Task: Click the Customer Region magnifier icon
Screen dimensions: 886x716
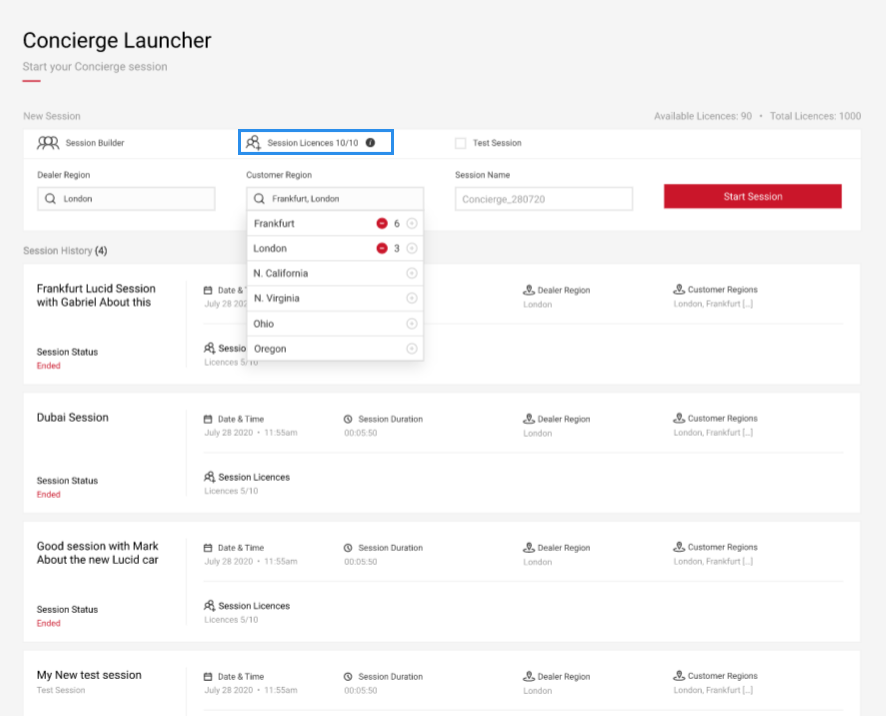Action: [x=259, y=199]
